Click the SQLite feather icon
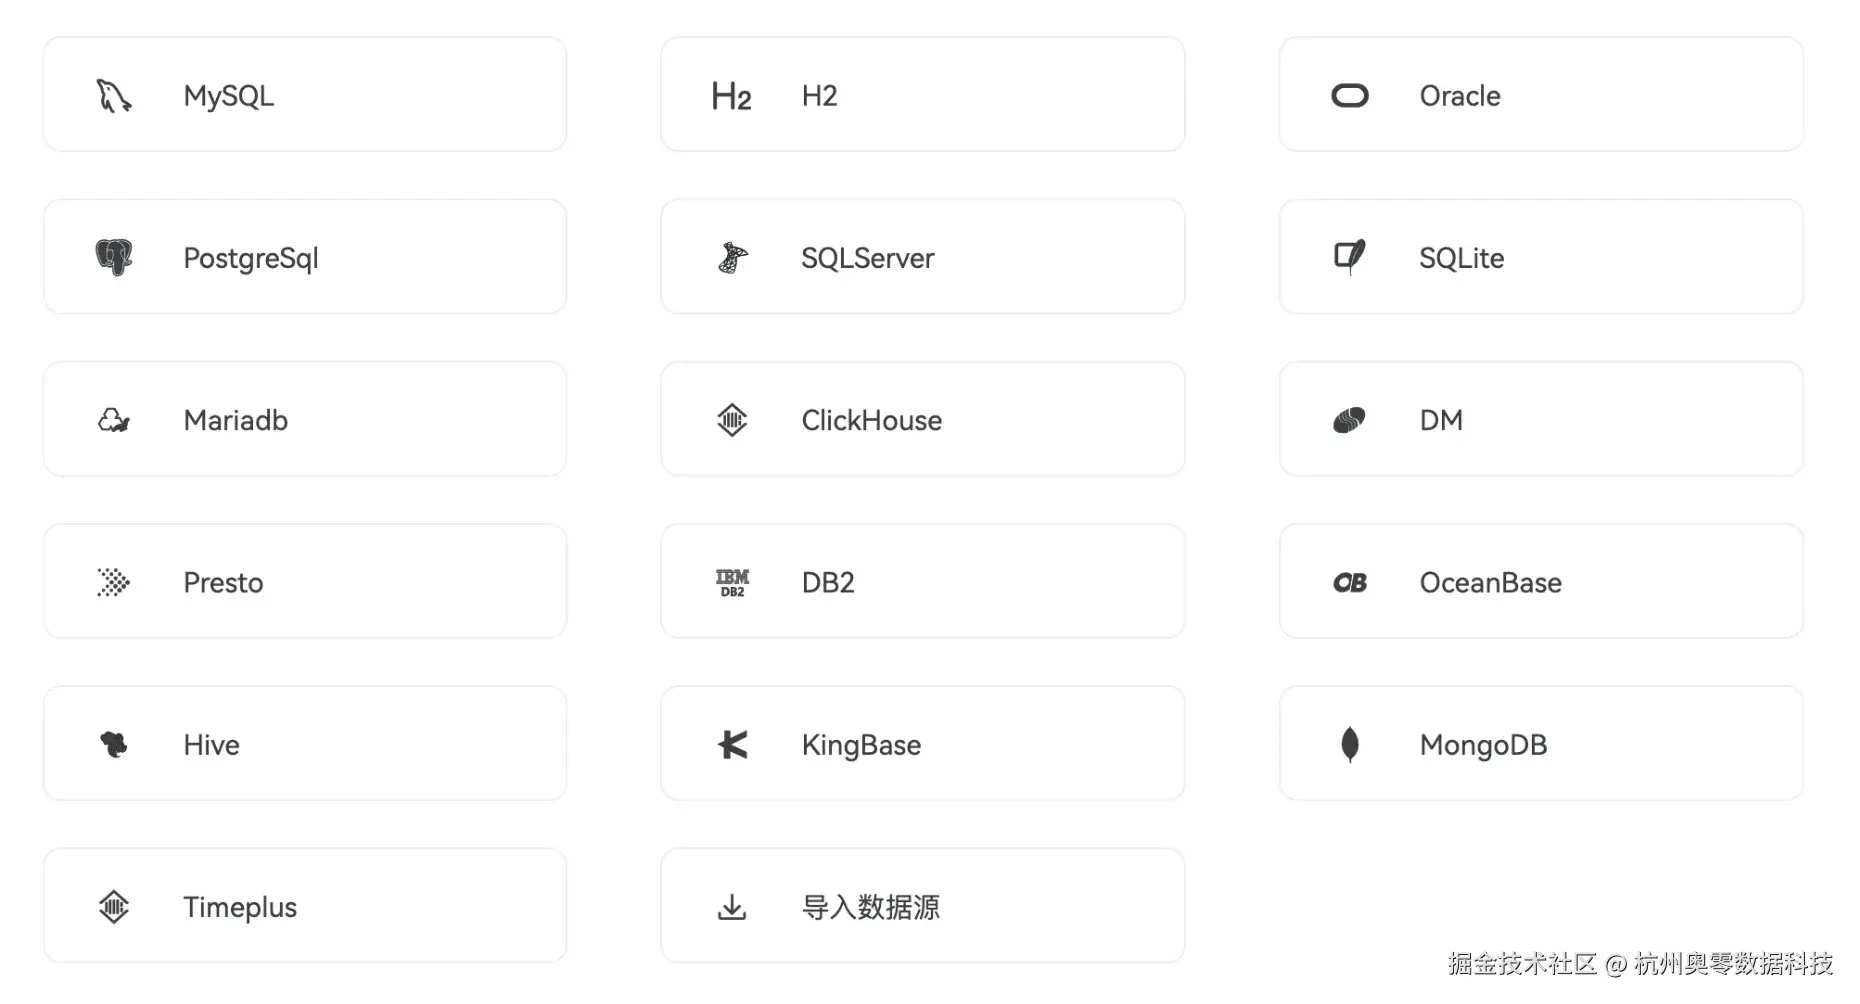This screenshot has height=1004, width=1860. coord(1350,258)
